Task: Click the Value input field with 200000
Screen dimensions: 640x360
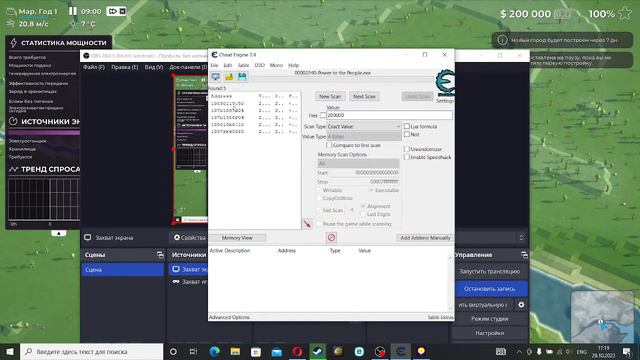Action: point(389,116)
